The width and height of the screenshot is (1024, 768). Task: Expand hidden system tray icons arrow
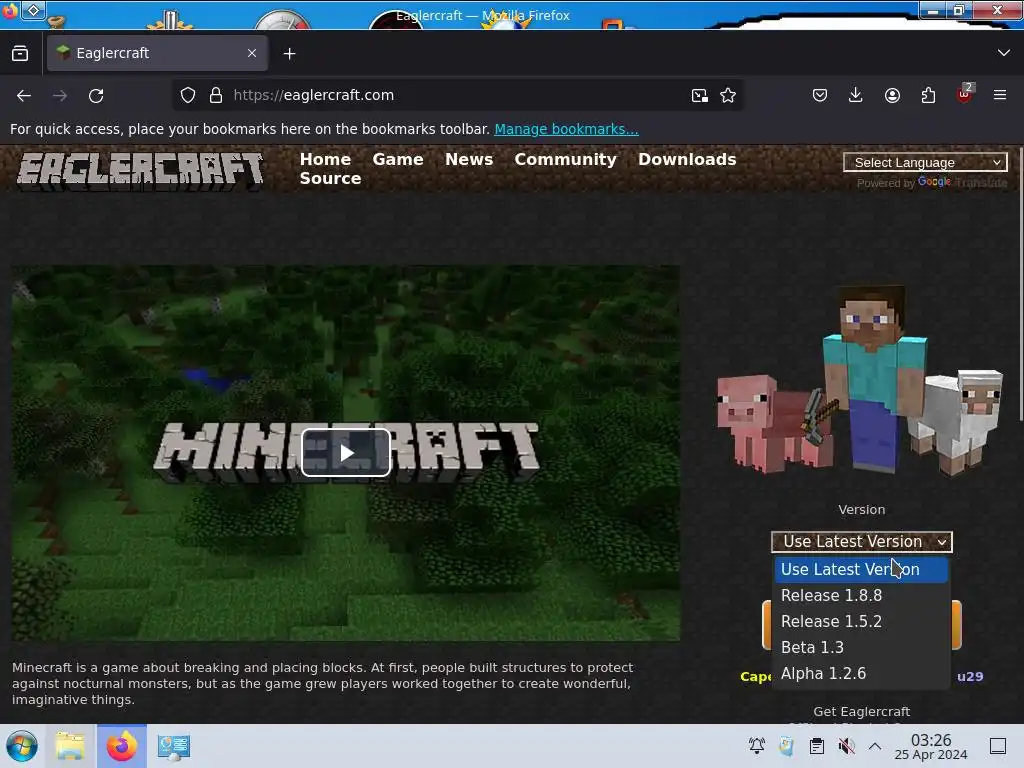click(875, 746)
